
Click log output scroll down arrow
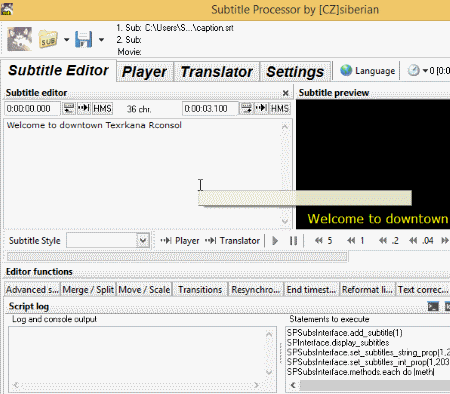point(269,372)
